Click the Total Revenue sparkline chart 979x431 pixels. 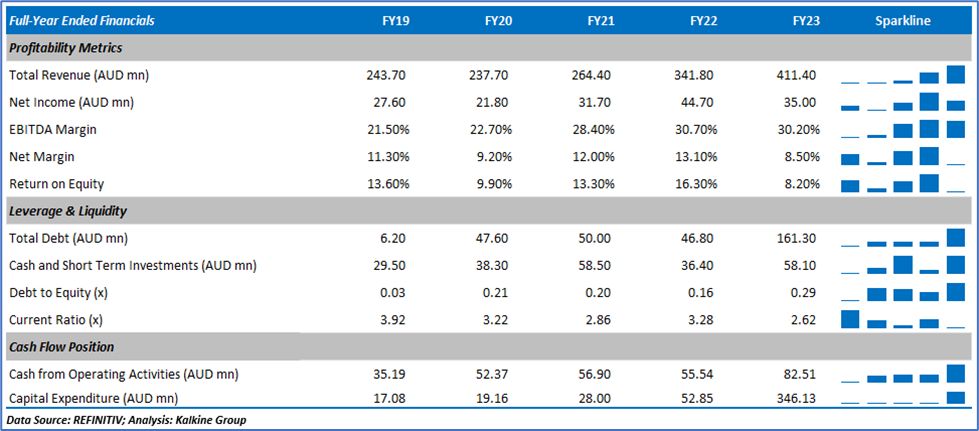pos(903,75)
